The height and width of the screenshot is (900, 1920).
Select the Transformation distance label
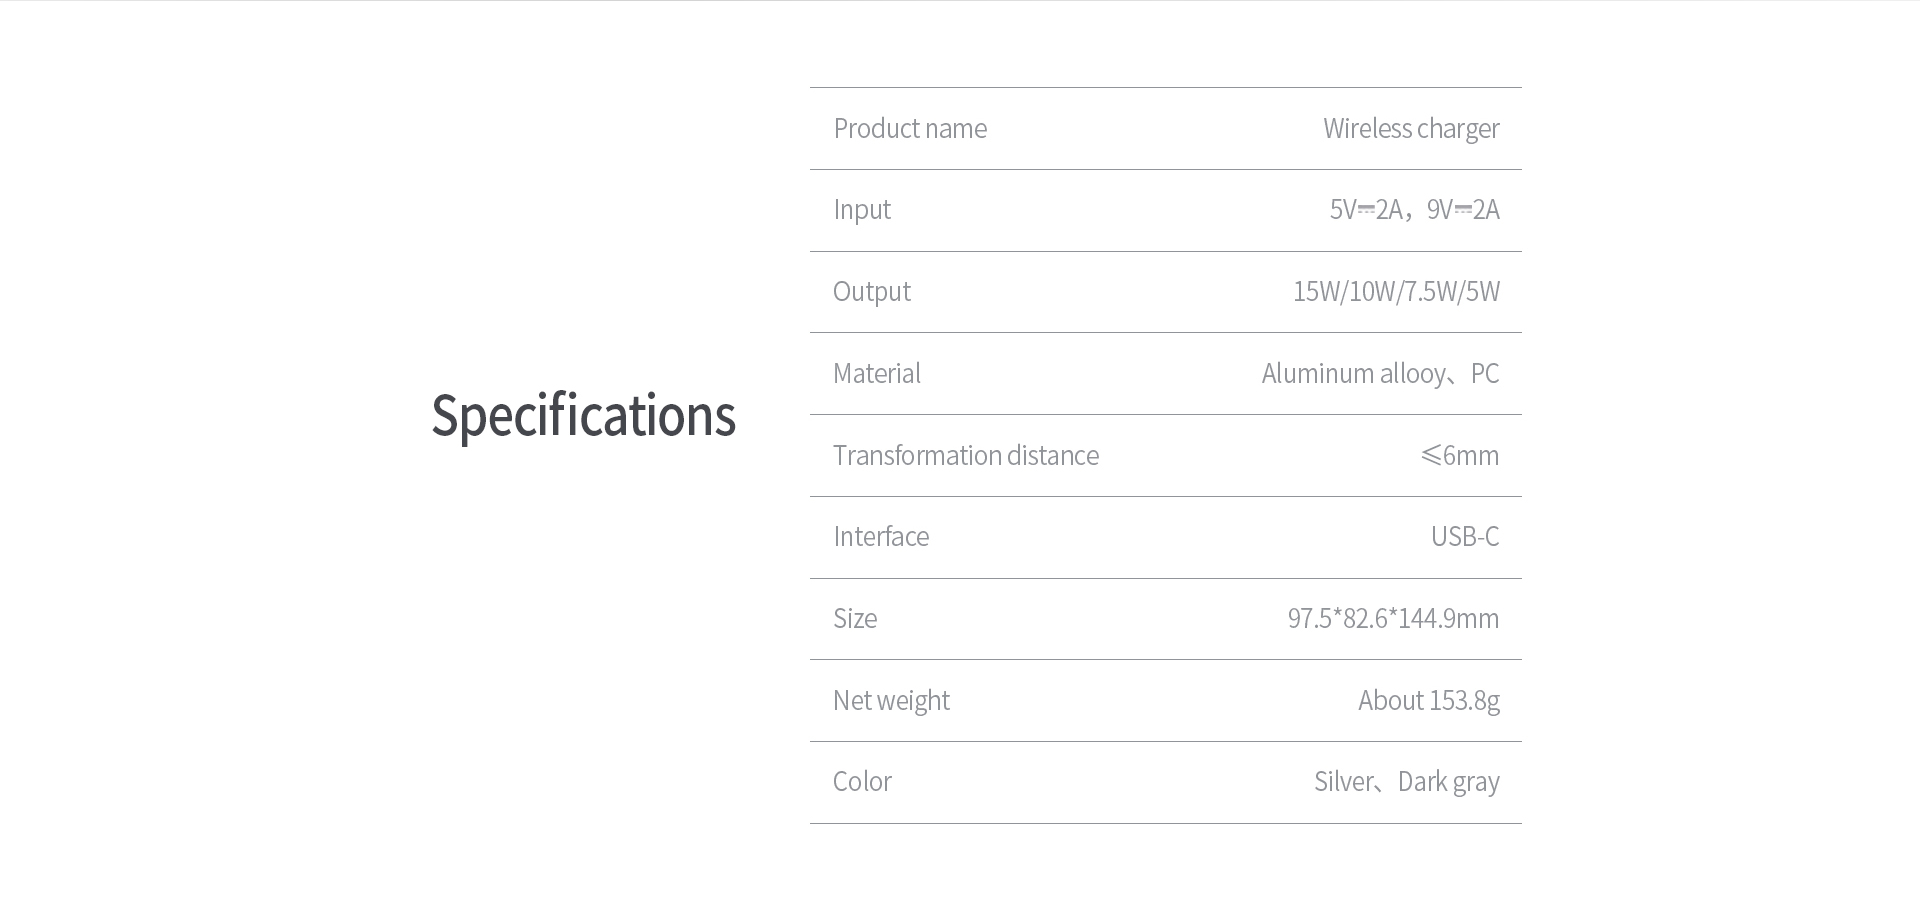pyautogui.click(x=966, y=455)
